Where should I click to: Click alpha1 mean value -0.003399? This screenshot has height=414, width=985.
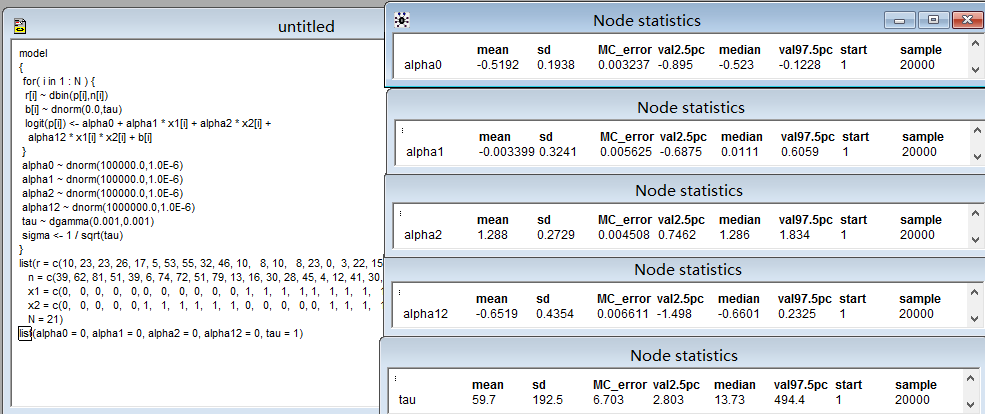[x=506, y=151]
